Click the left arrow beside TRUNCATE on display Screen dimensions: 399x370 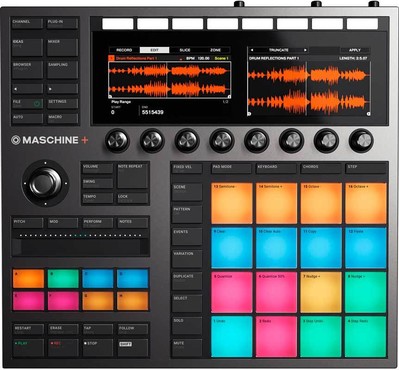click(252, 50)
